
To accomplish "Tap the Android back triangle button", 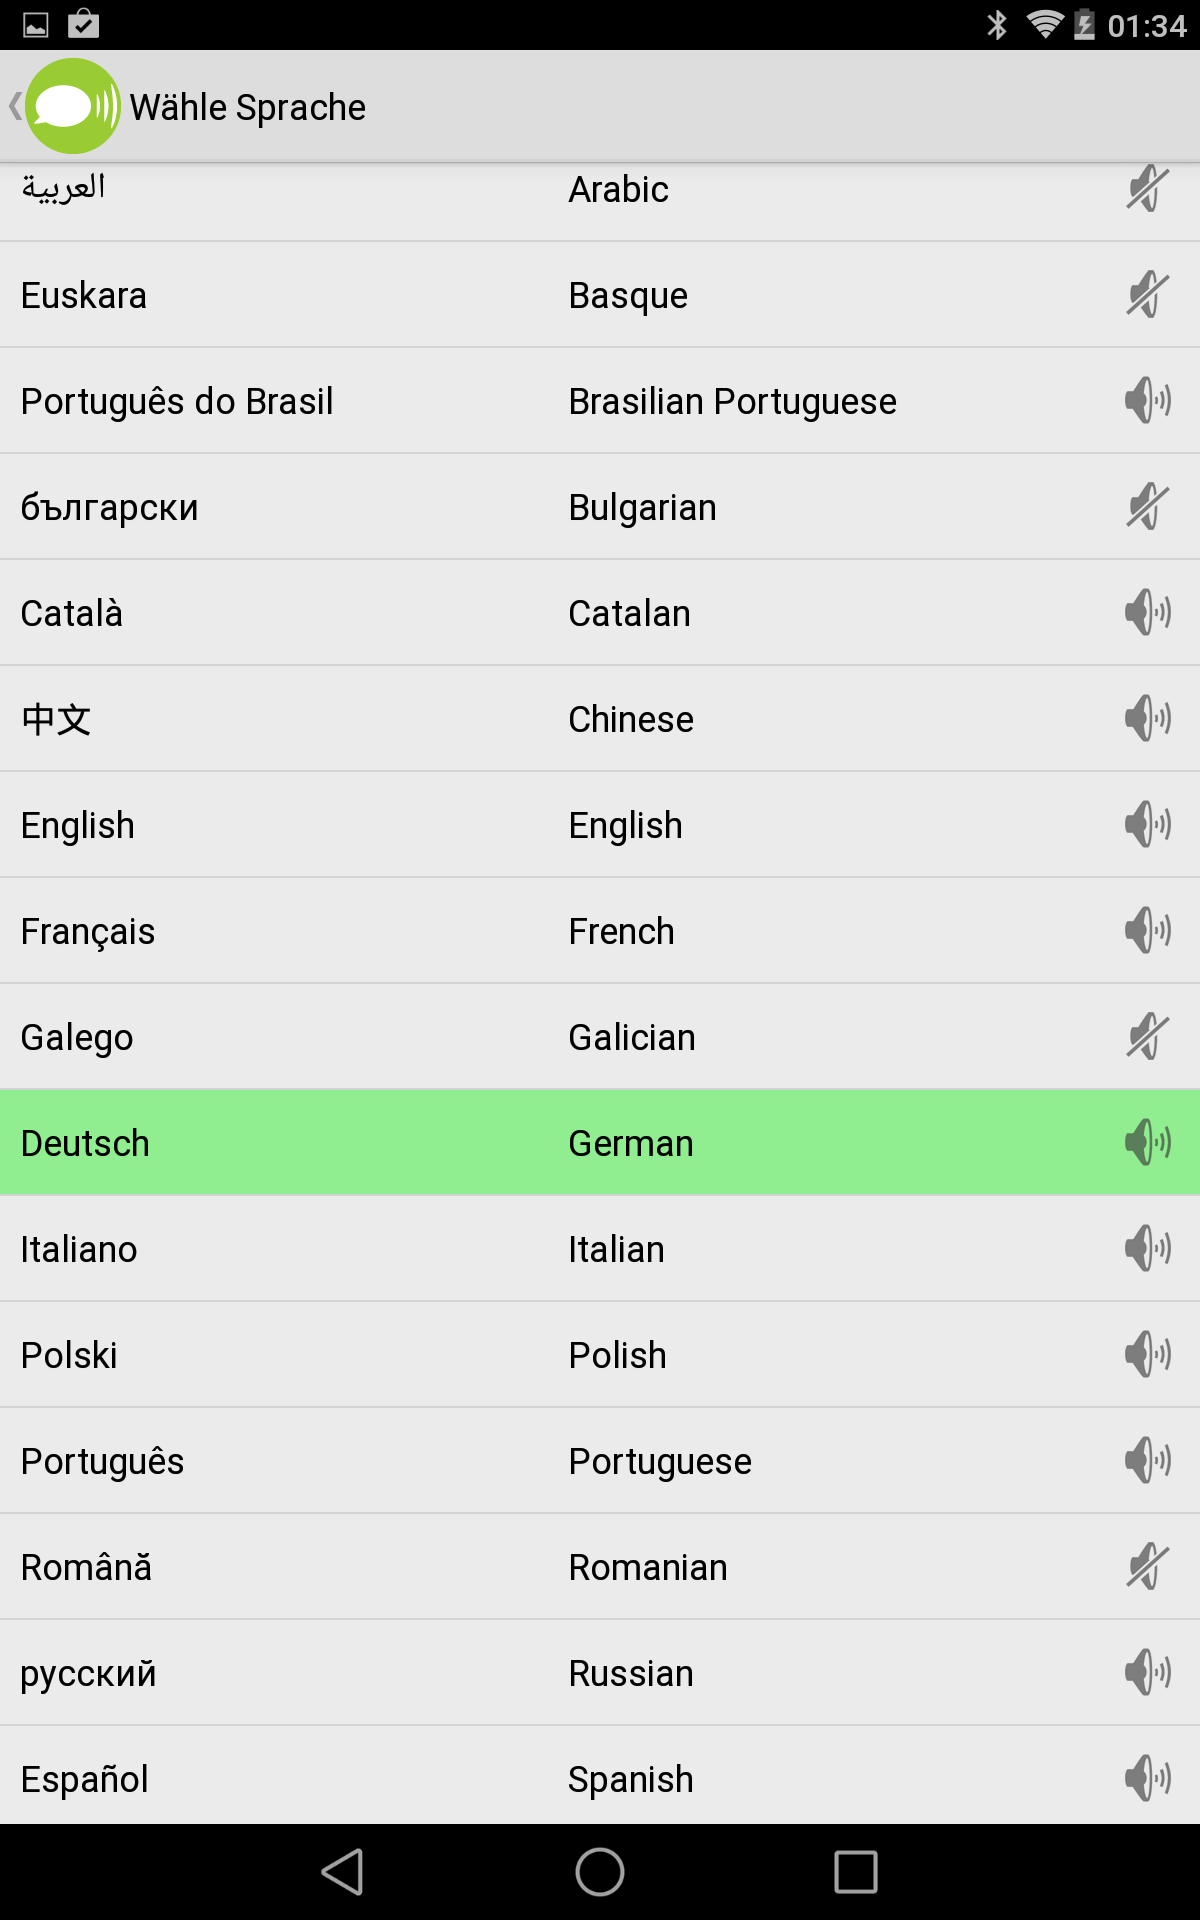I will (x=343, y=1872).
